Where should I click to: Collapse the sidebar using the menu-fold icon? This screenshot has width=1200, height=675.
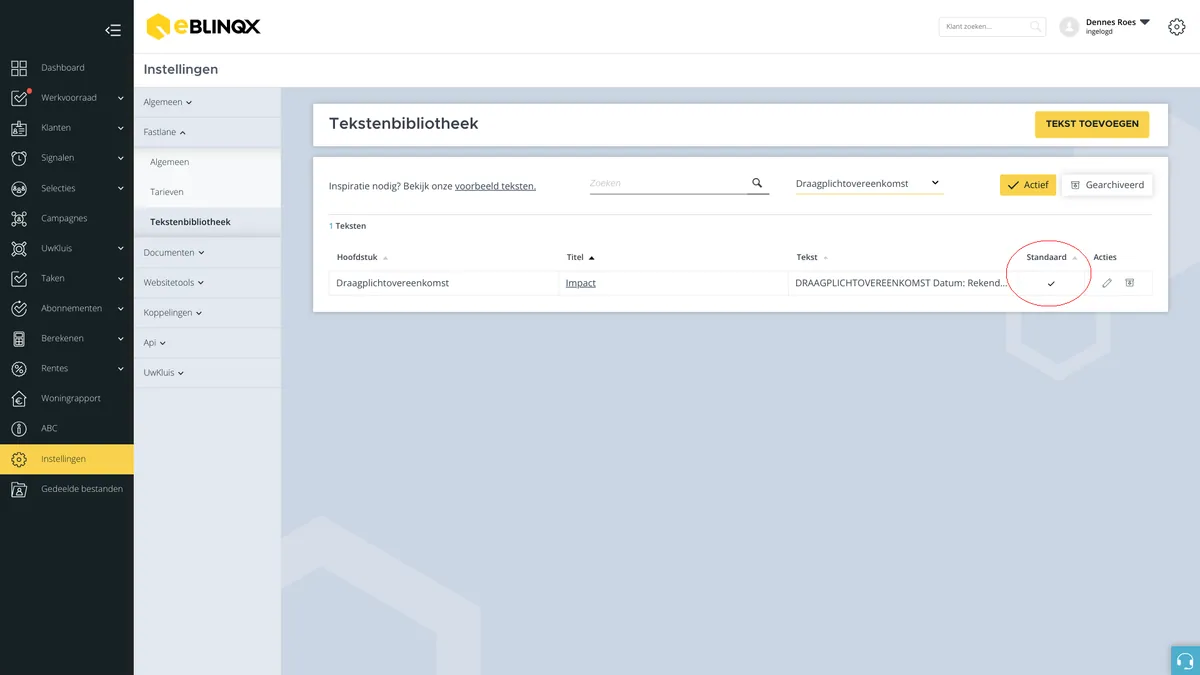[x=113, y=30]
